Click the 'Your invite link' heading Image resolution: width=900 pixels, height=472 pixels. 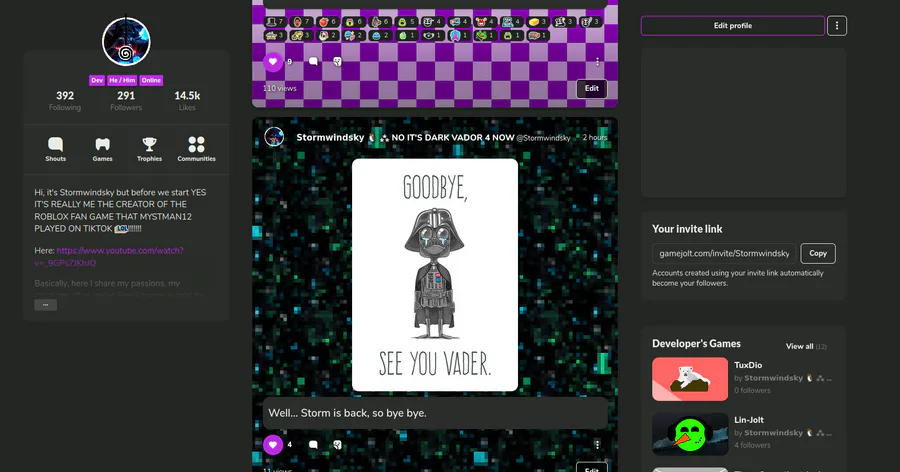point(687,229)
